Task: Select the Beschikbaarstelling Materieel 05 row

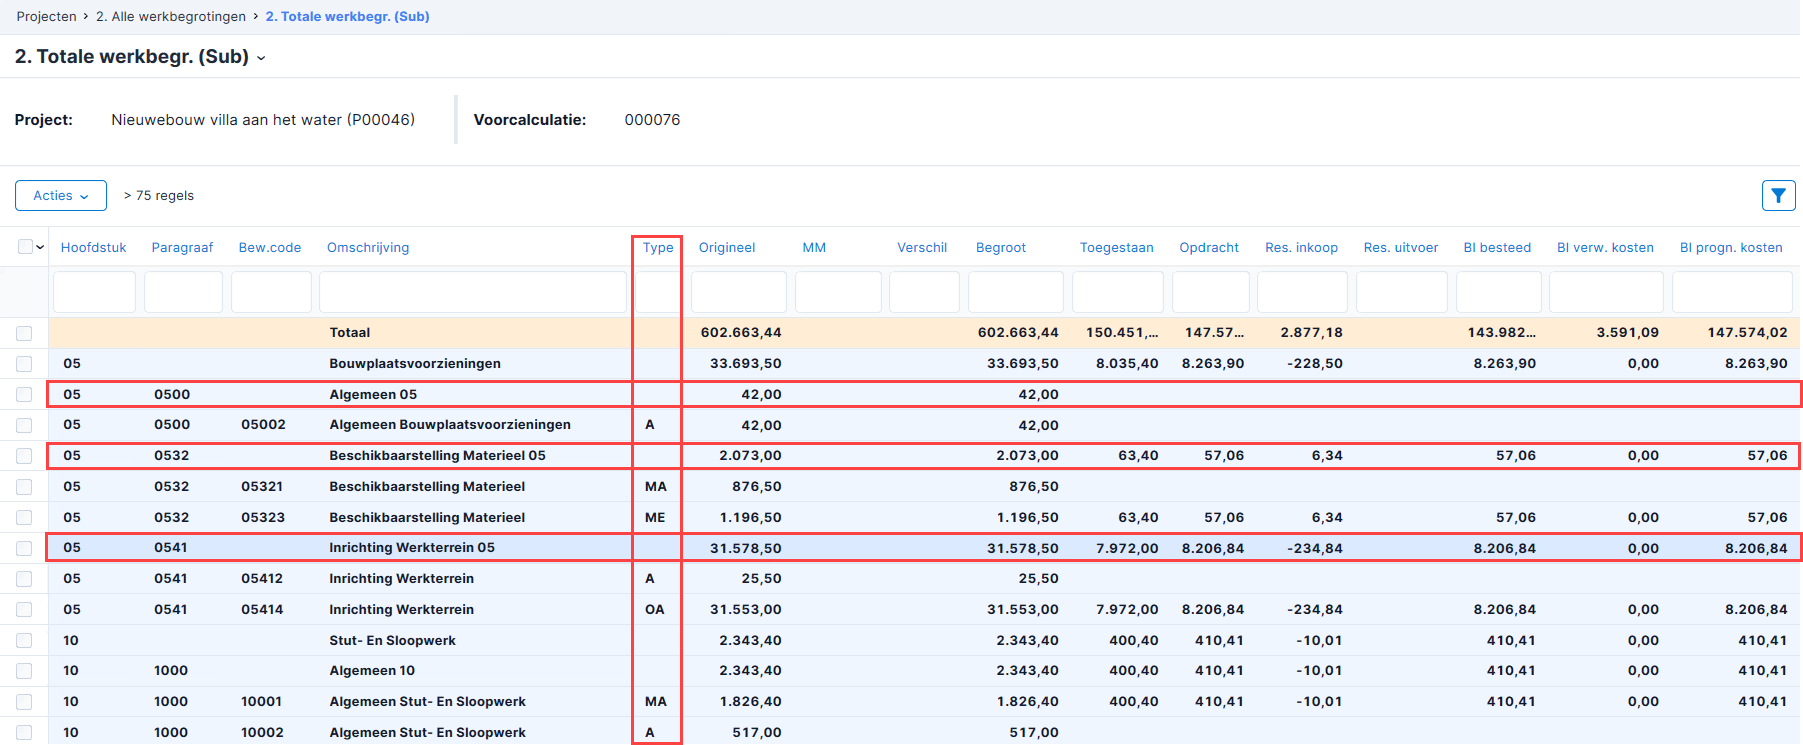Action: click(924, 456)
